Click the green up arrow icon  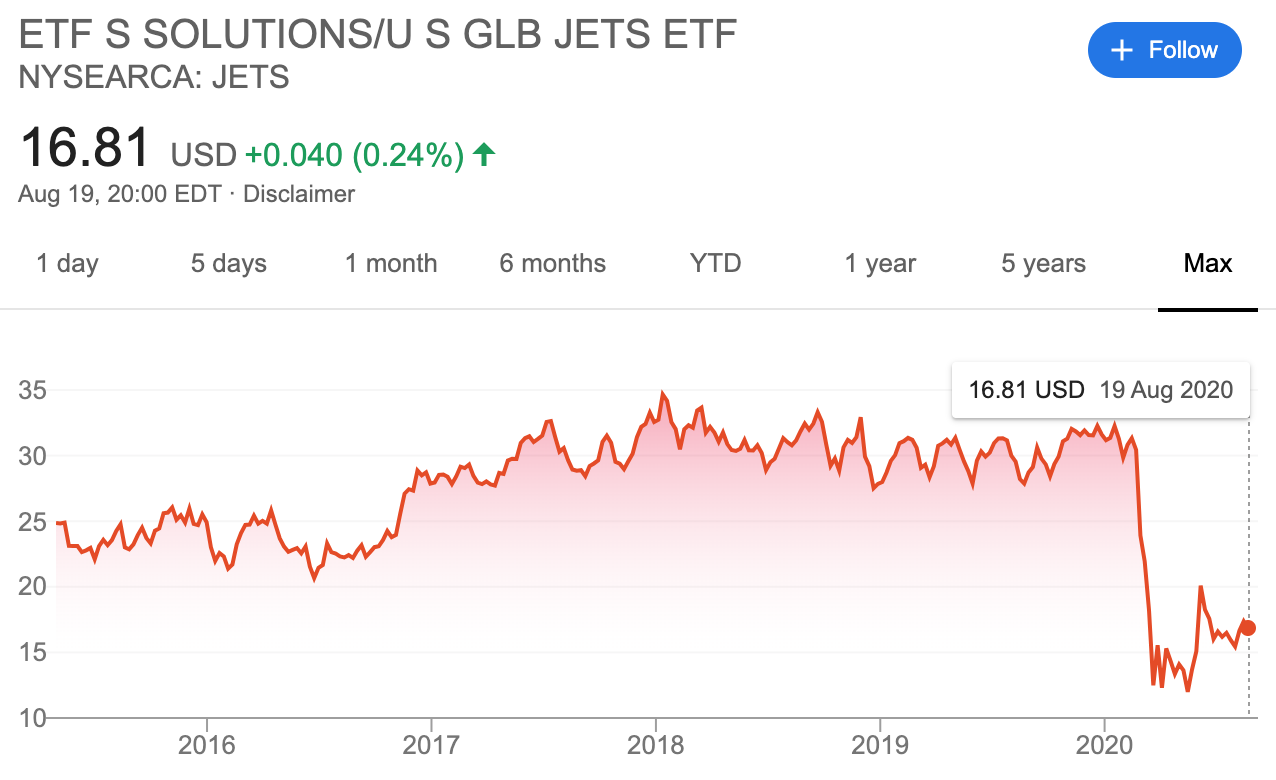pyautogui.click(x=484, y=155)
